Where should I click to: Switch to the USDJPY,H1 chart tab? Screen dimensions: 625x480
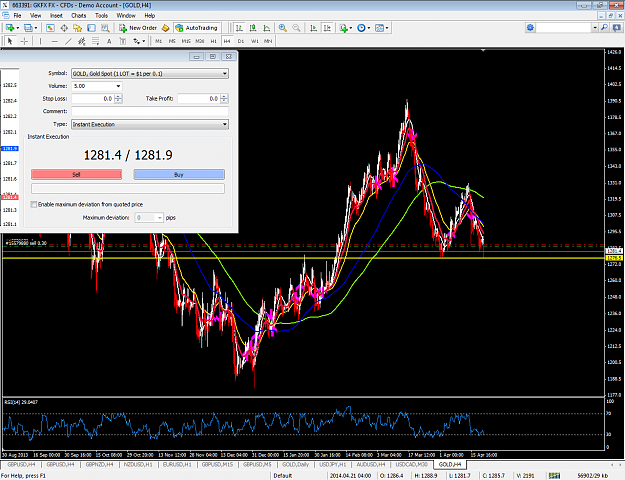pos(333,464)
